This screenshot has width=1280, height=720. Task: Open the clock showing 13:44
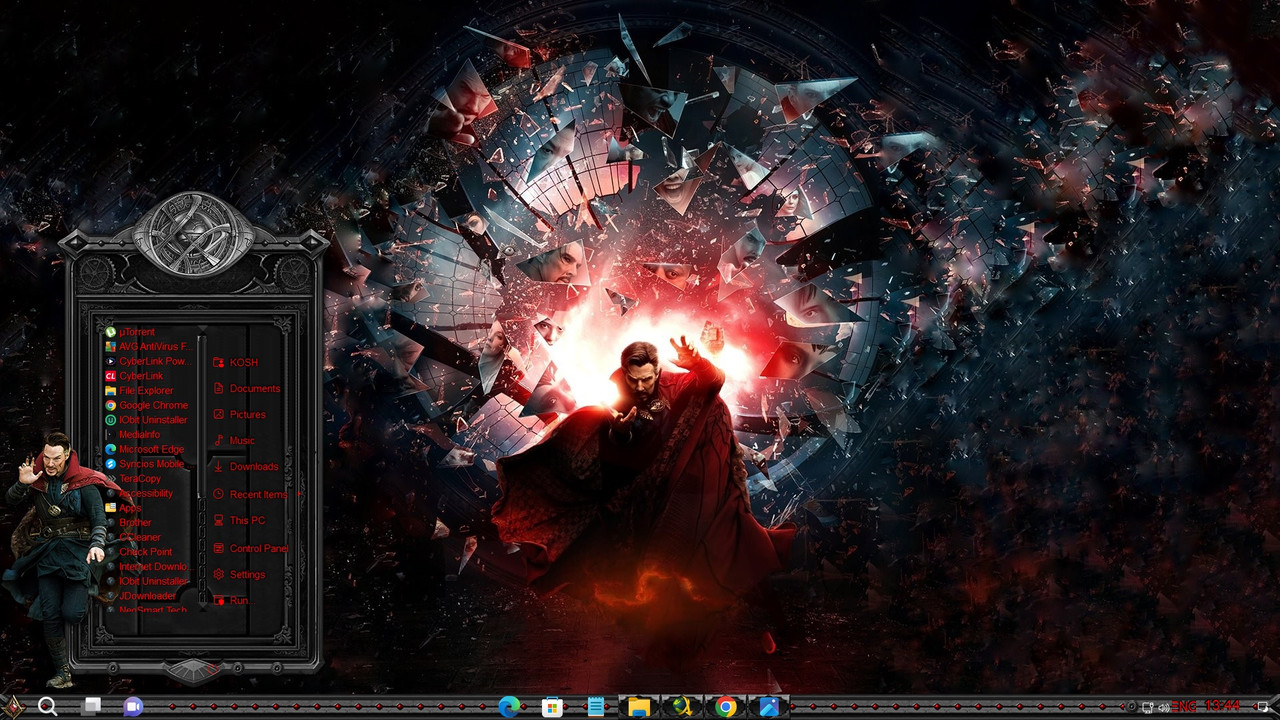click(x=1222, y=706)
